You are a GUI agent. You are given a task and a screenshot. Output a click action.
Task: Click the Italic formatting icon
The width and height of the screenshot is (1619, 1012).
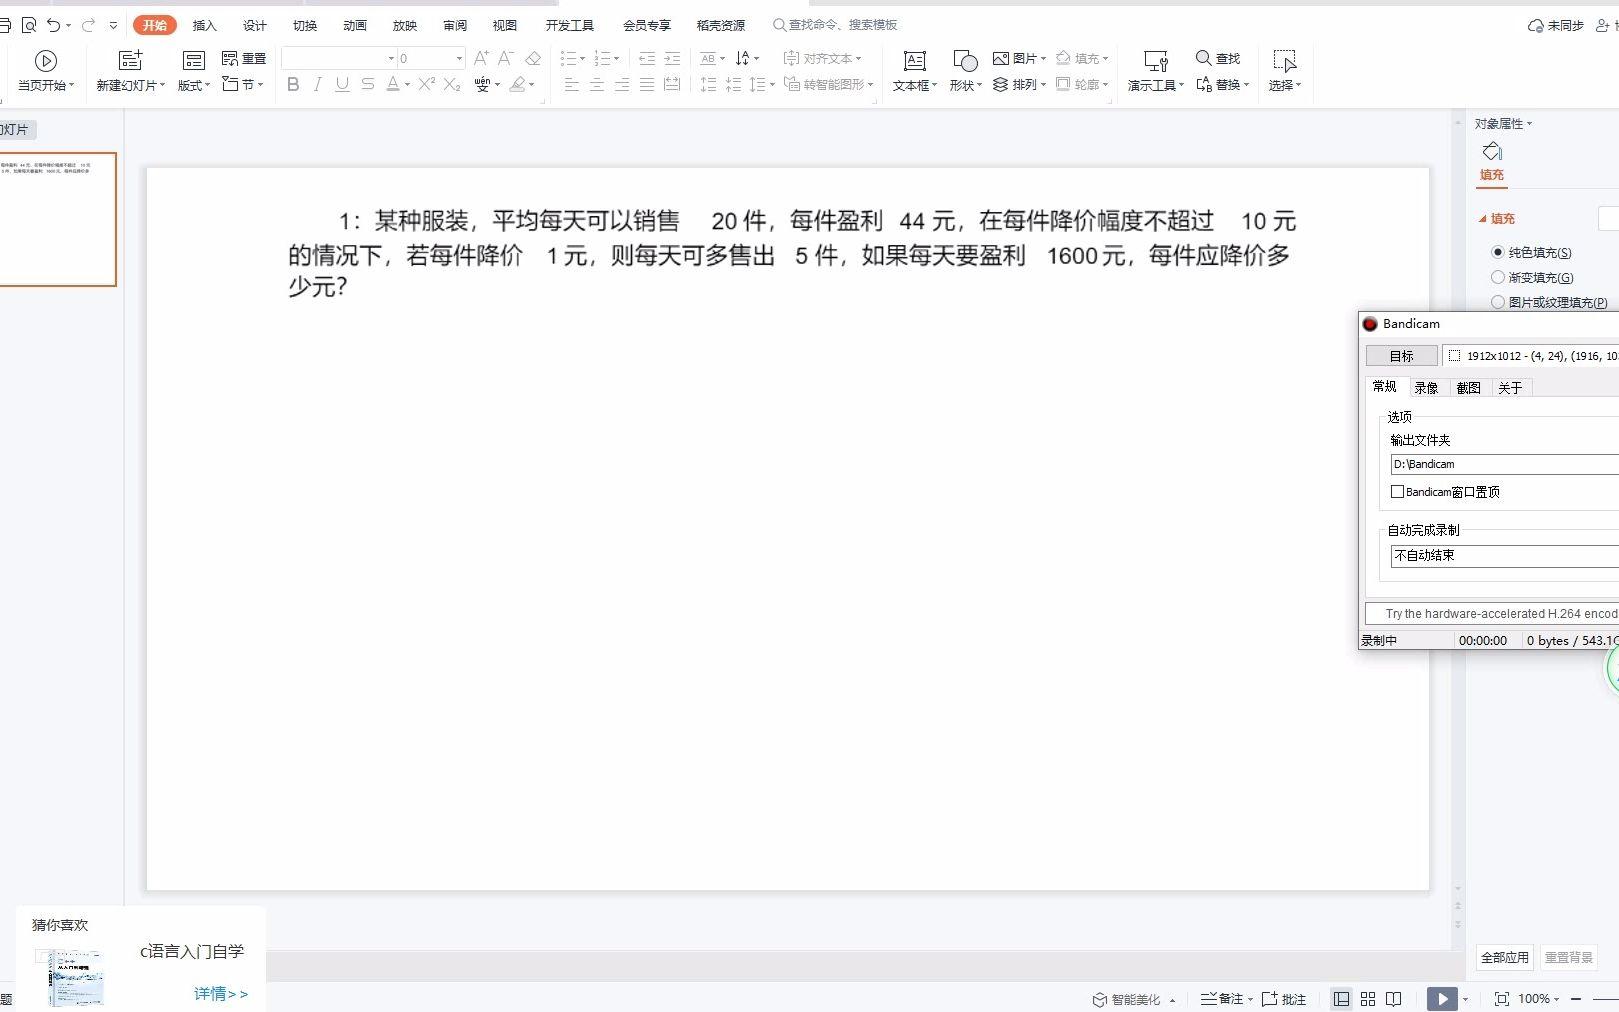click(317, 85)
